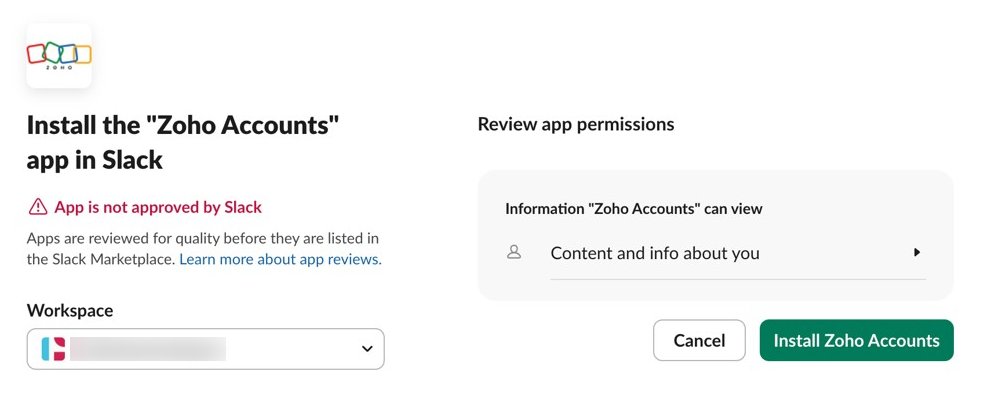Click the "Review app permissions" heading
The width and height of the screenshot is (986, 418).
click(x=576, y=124)
